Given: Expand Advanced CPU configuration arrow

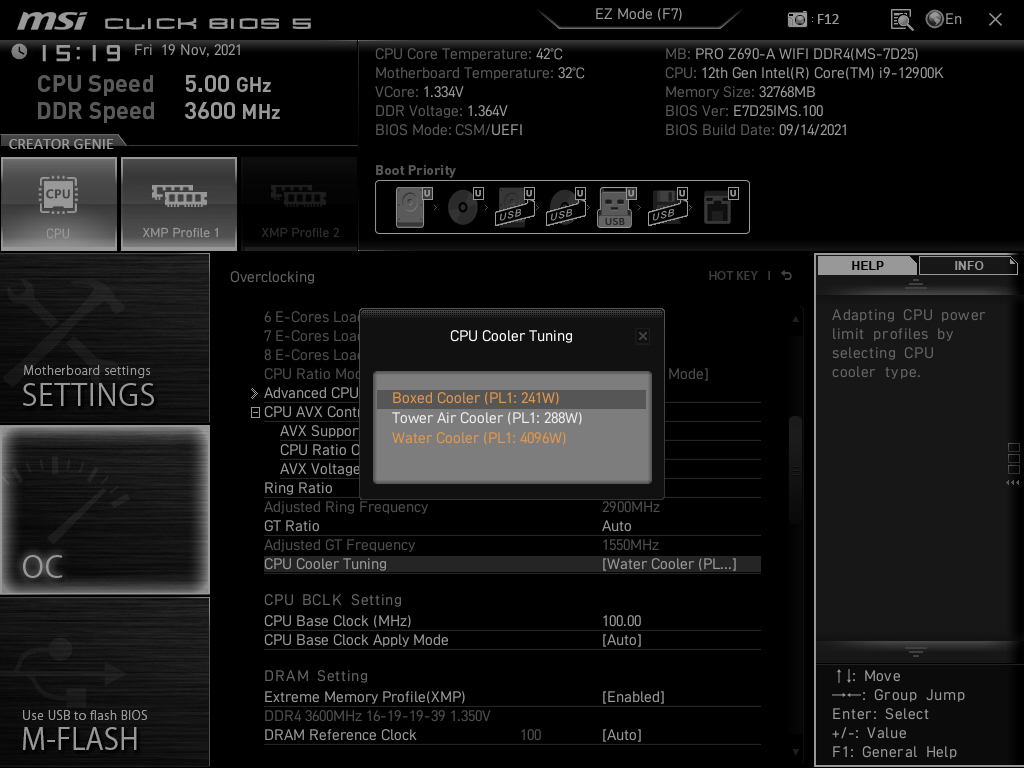Looking at the screenshot, I should click(x=255, y=393).
